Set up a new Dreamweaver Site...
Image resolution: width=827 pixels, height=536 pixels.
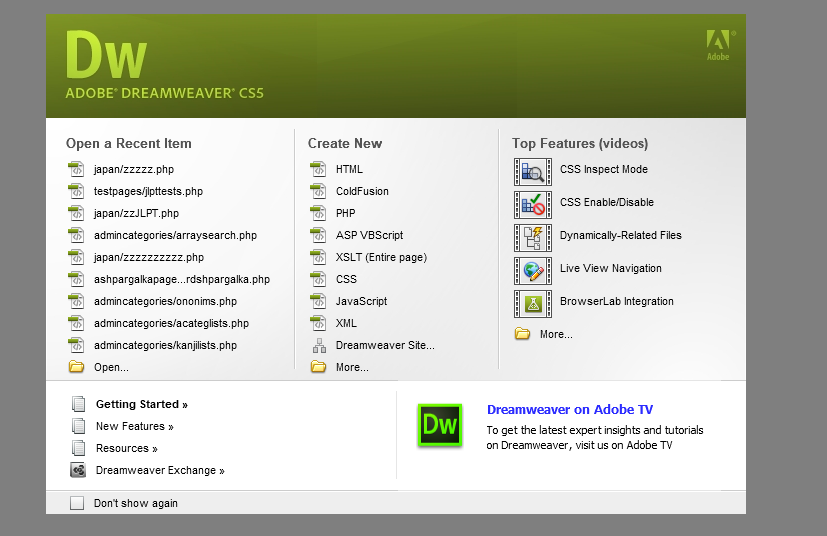(385, 345)
